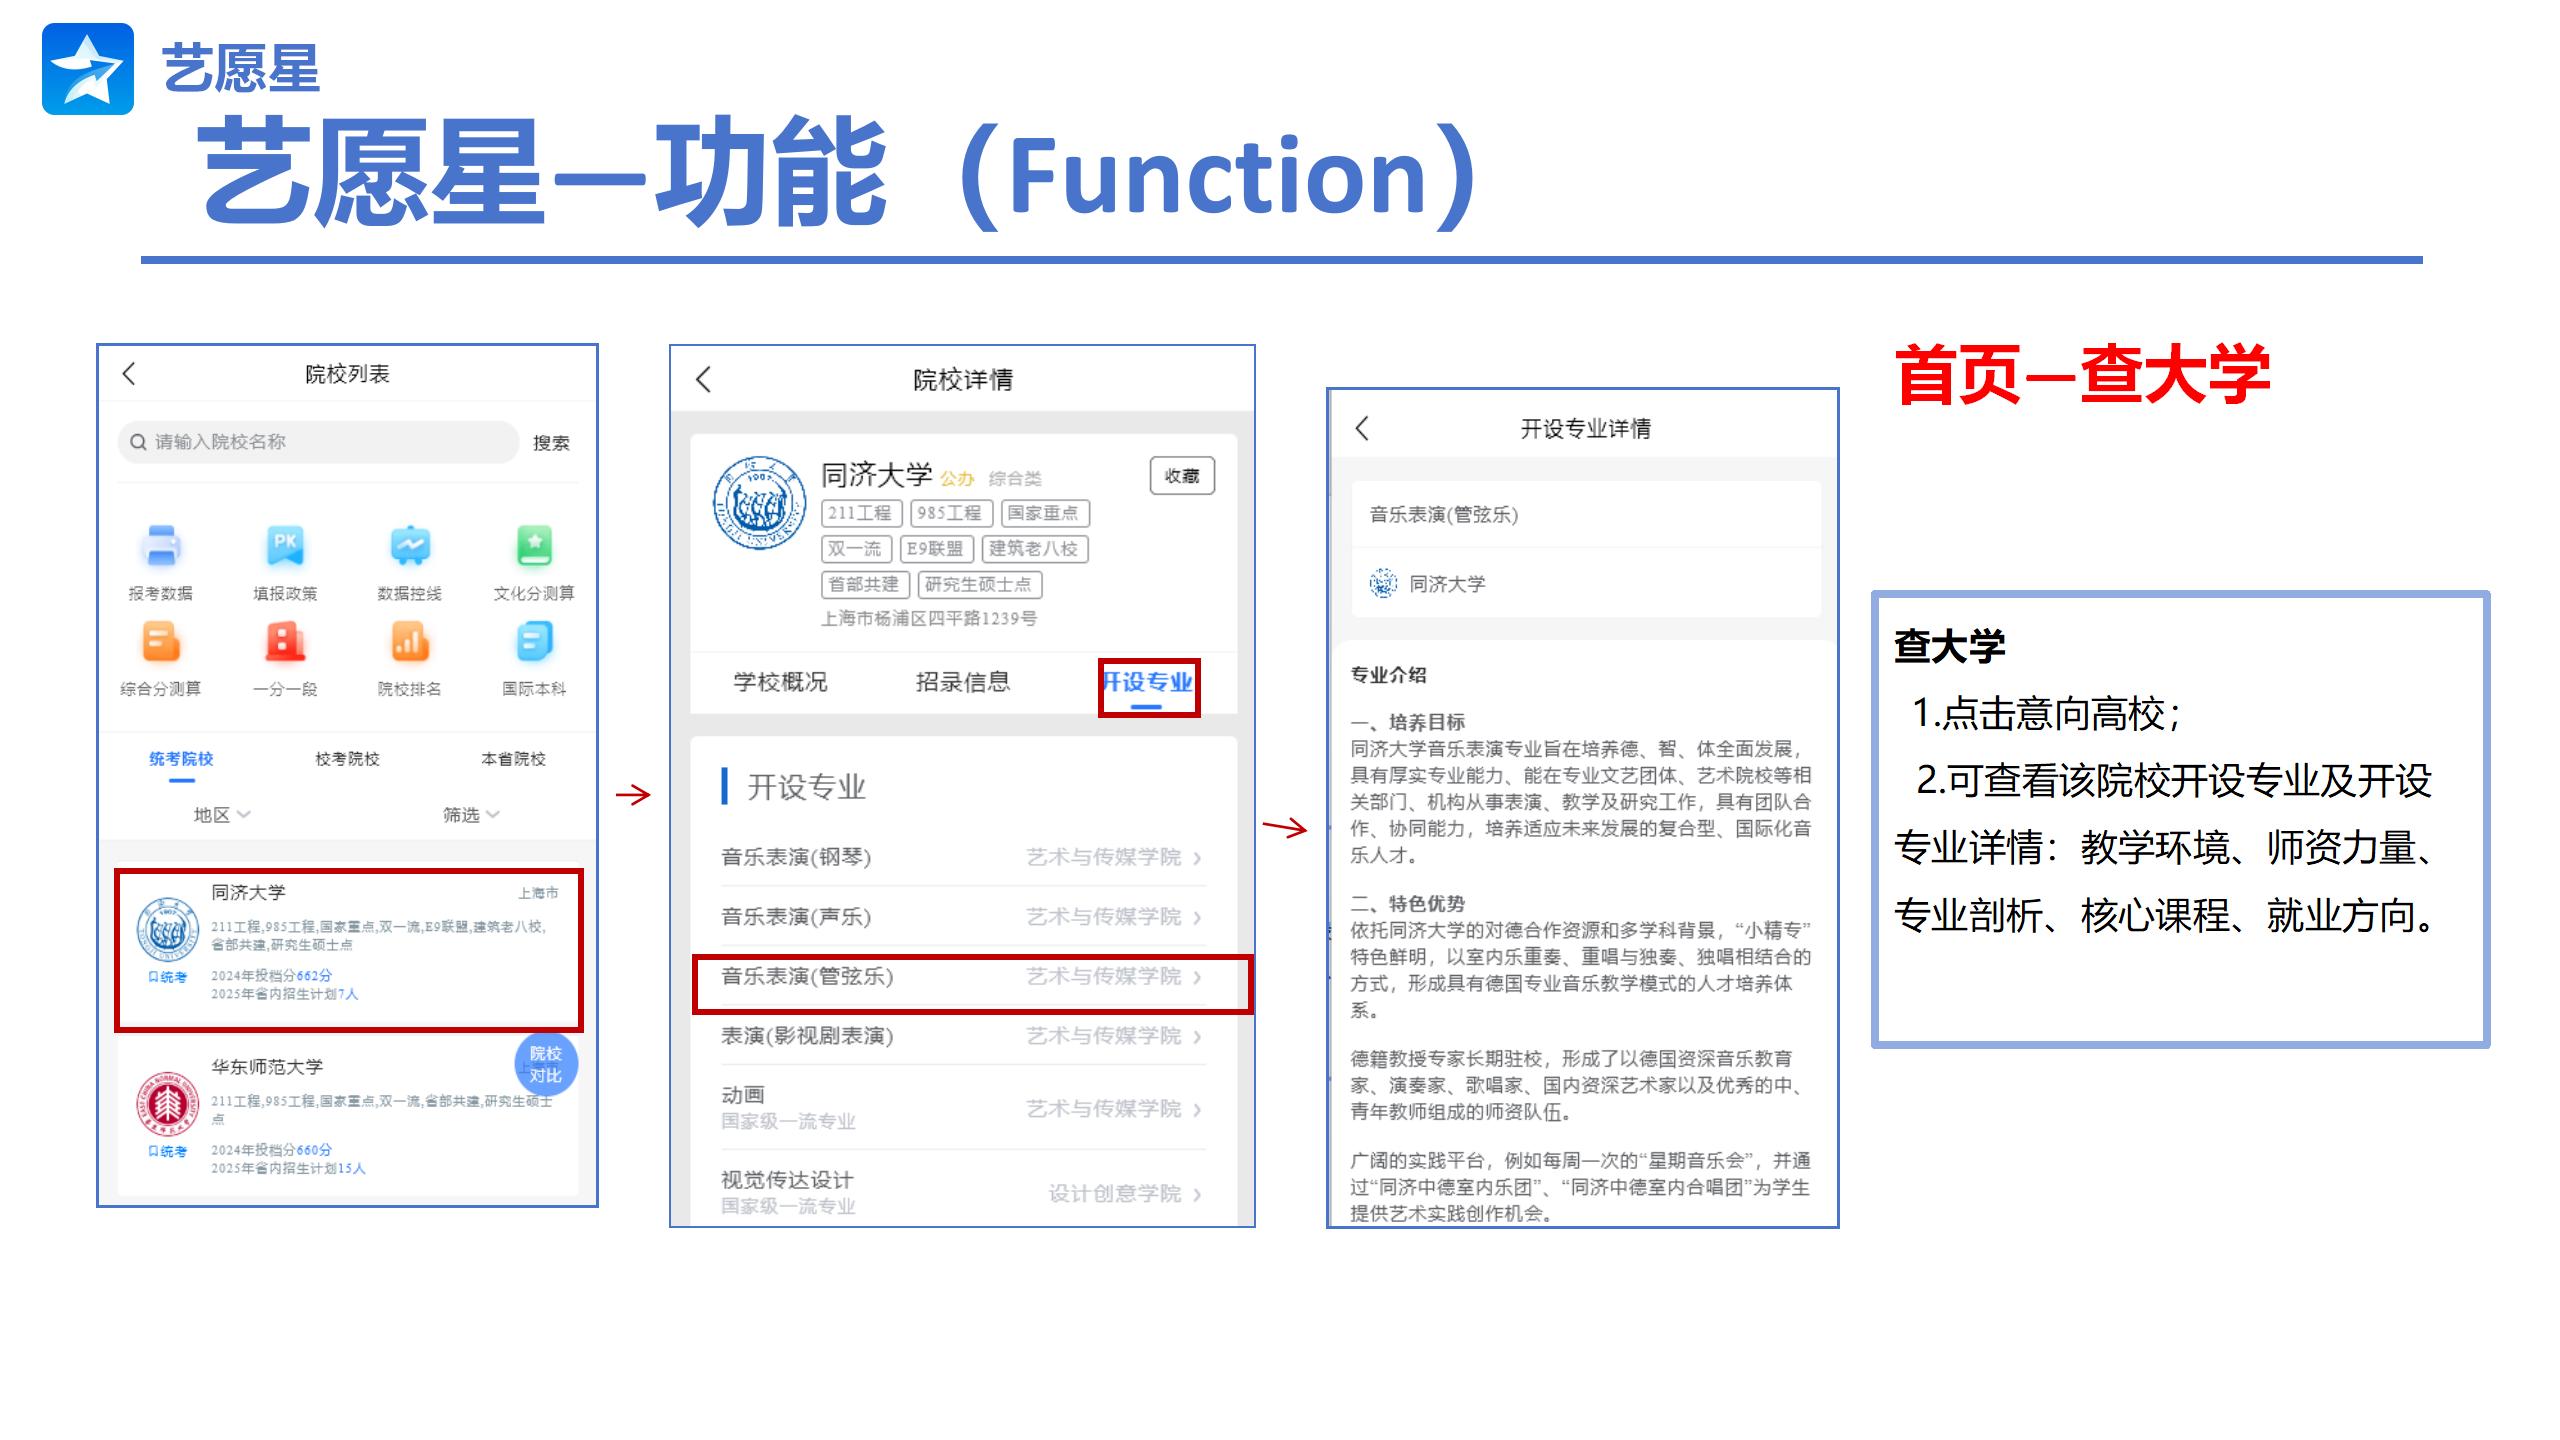Click the 请输入院校名称 search field

coord(320,442)
